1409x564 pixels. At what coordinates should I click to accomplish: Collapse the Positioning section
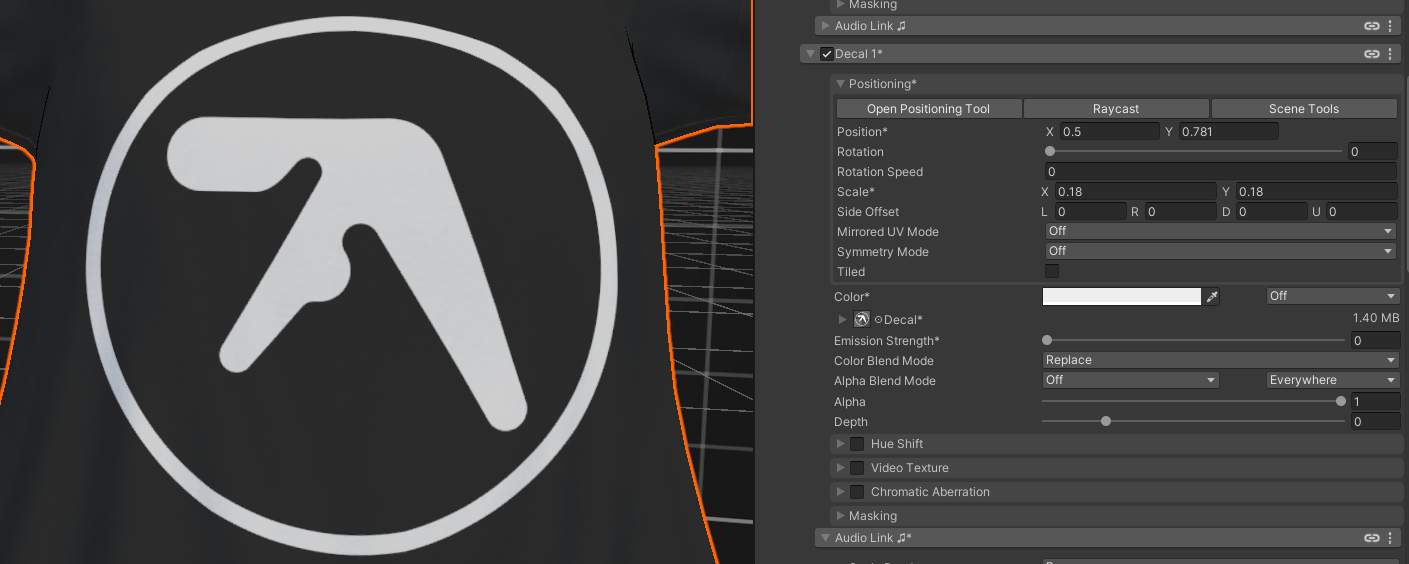[x=840, y=84]
